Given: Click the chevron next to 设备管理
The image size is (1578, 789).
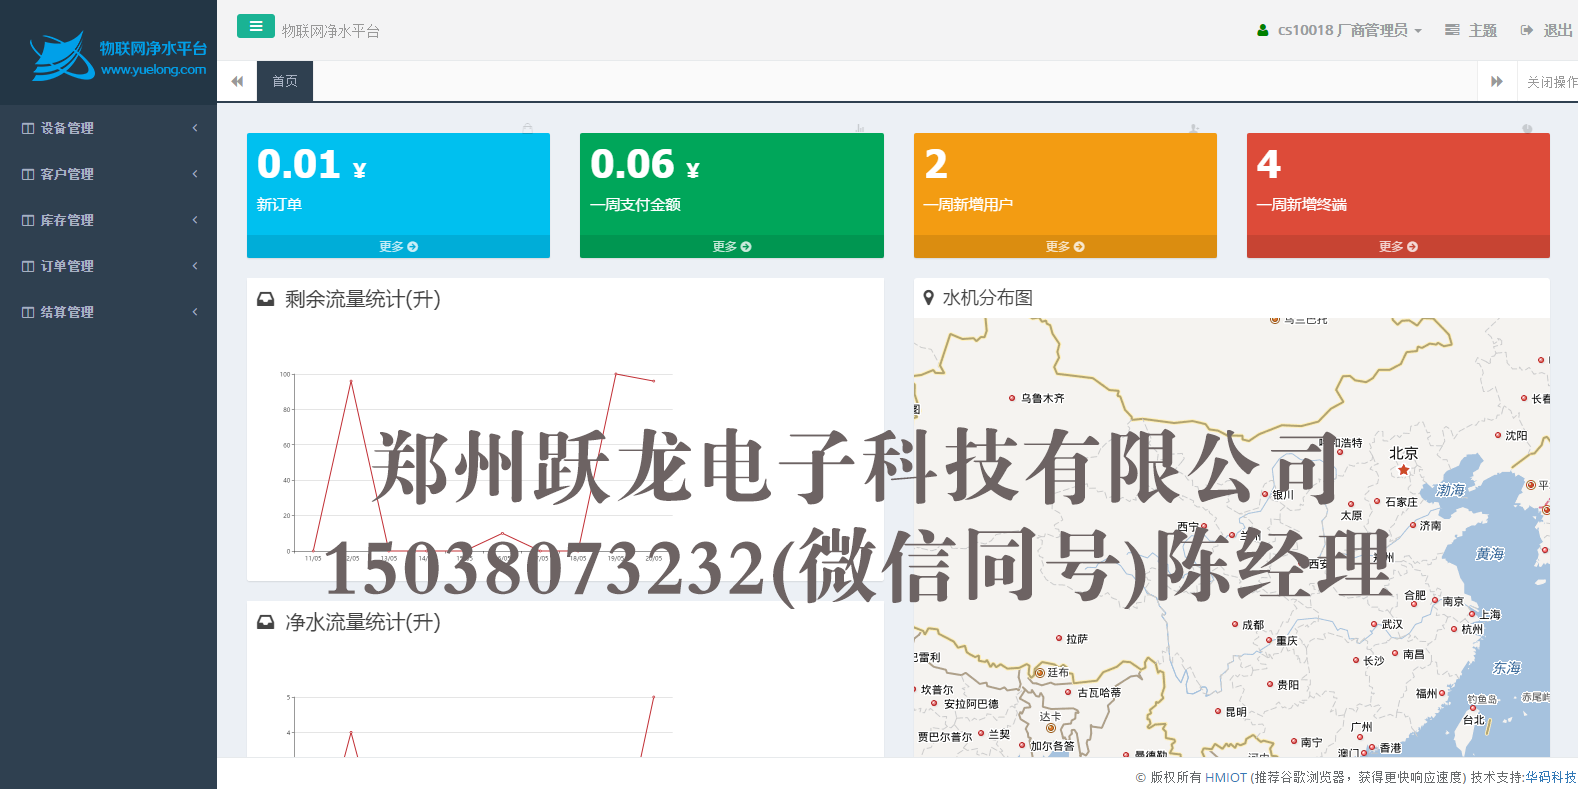Looking at the screenshot, I should coord(195,128).
